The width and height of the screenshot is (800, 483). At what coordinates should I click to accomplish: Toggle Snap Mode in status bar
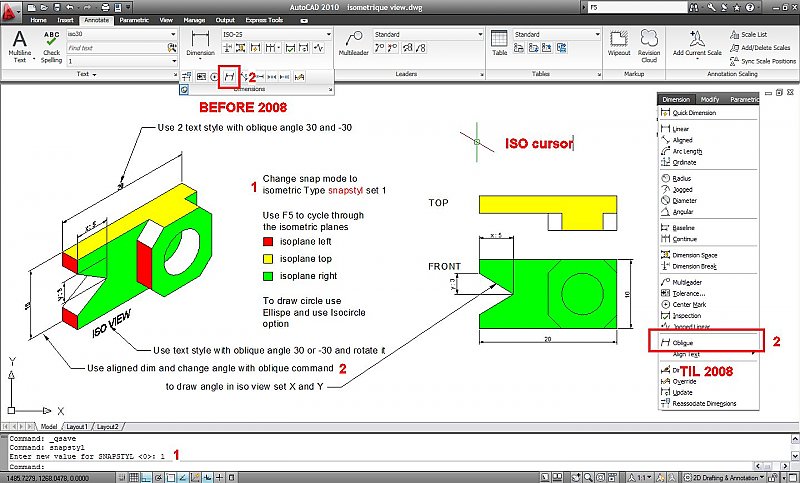tap(121, 477)
